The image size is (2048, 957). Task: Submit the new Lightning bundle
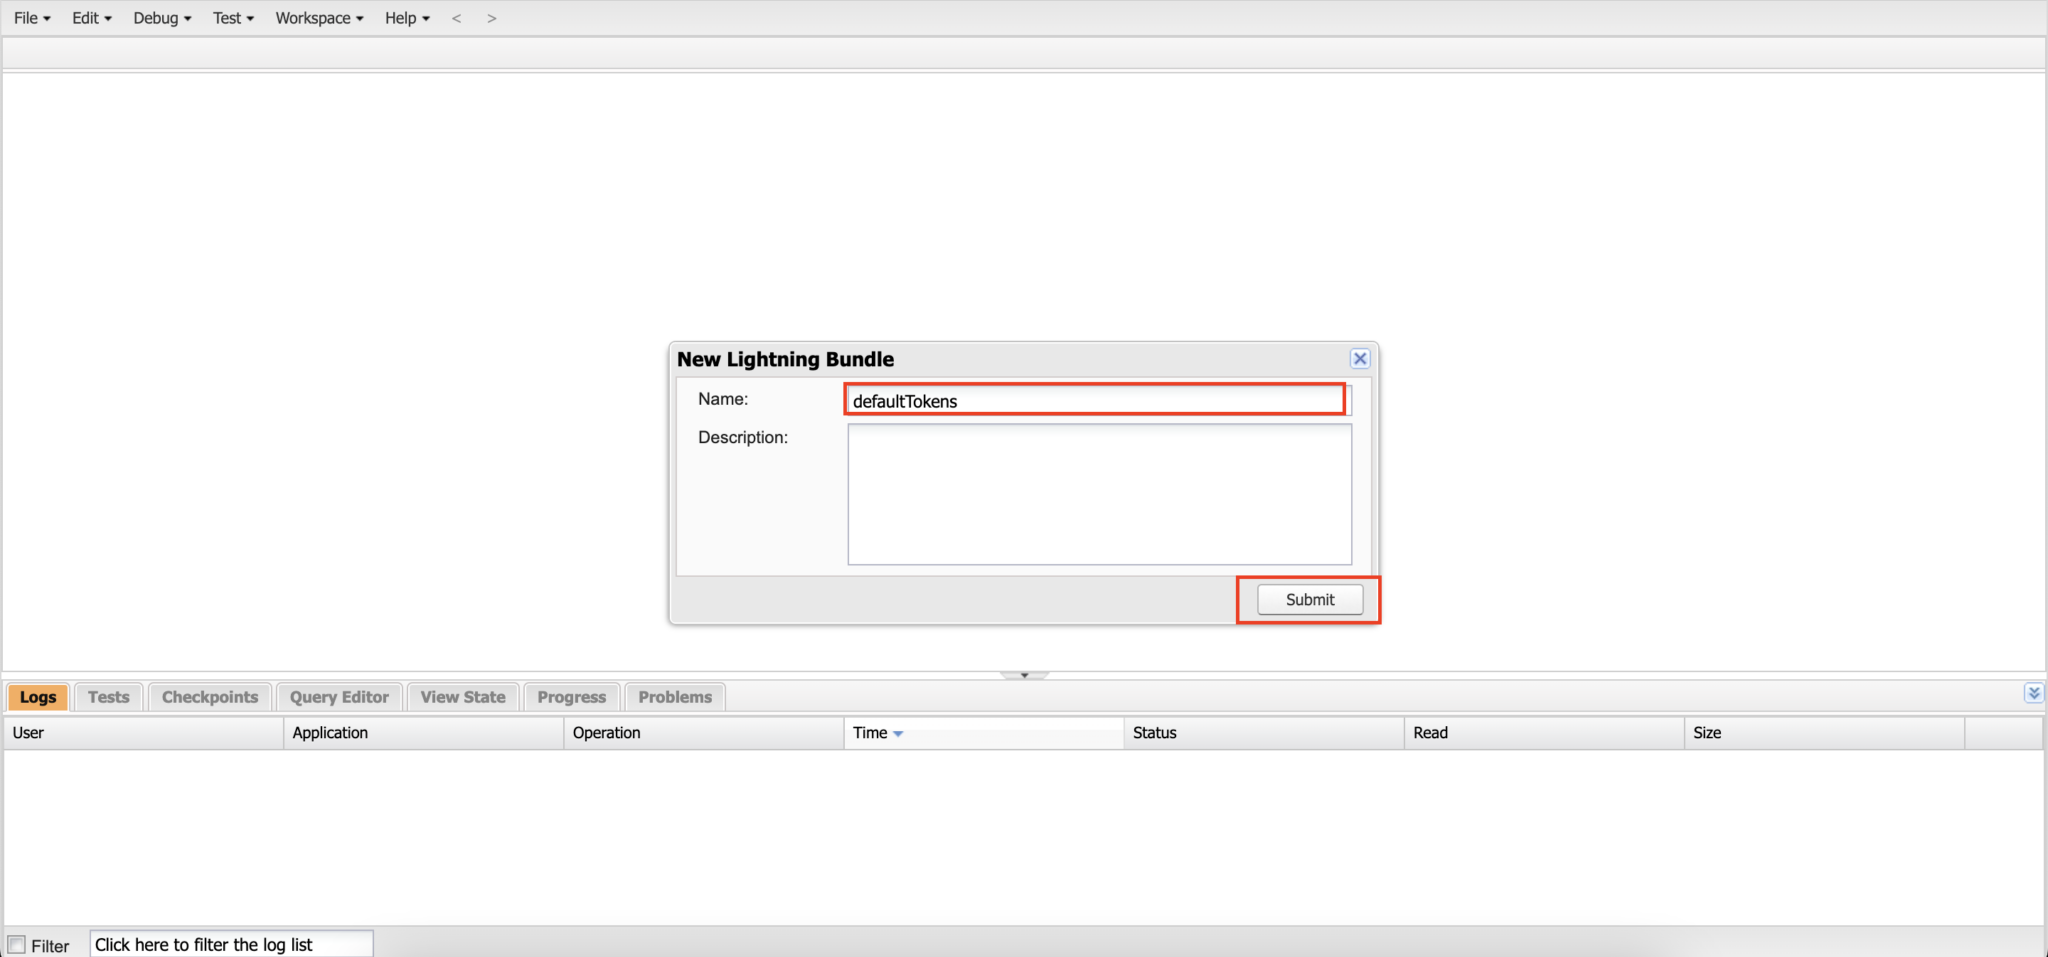1310,599
